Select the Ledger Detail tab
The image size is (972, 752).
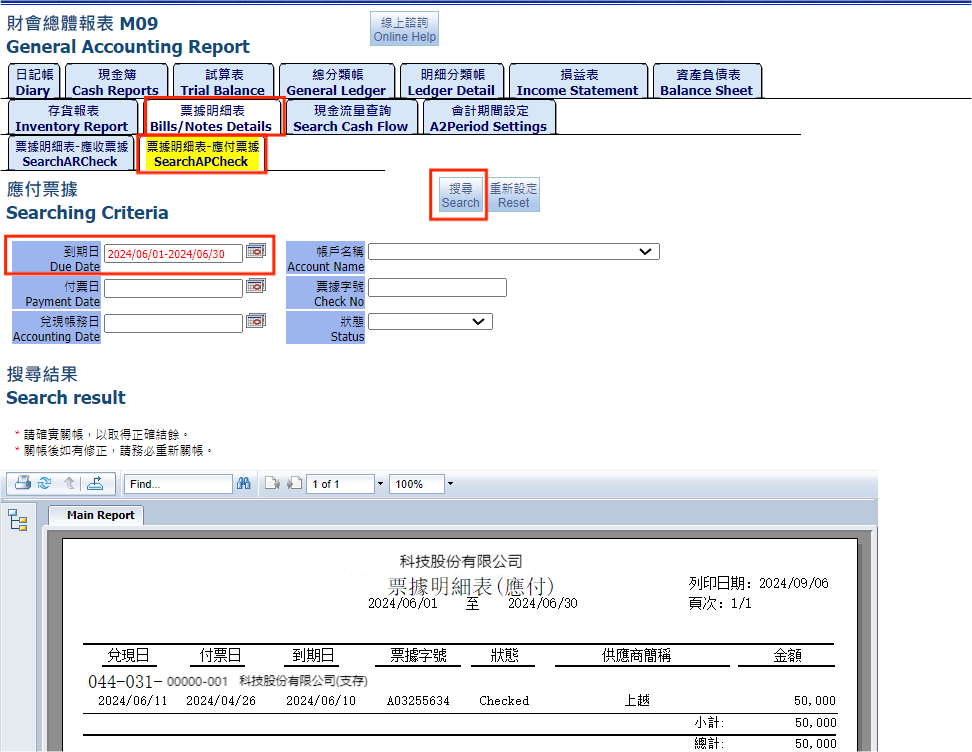[x=451, y=82]
